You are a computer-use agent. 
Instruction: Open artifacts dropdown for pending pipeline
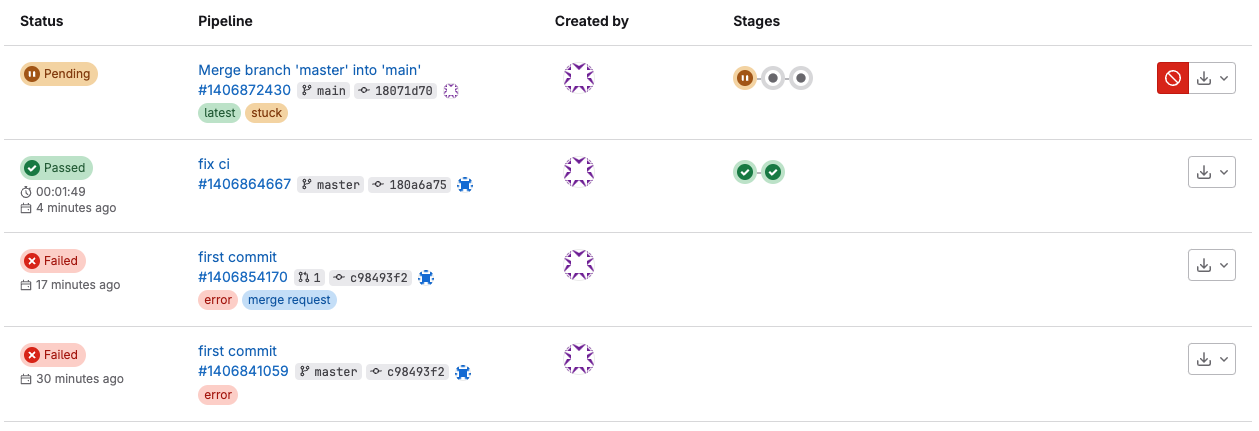[1212, 78]
